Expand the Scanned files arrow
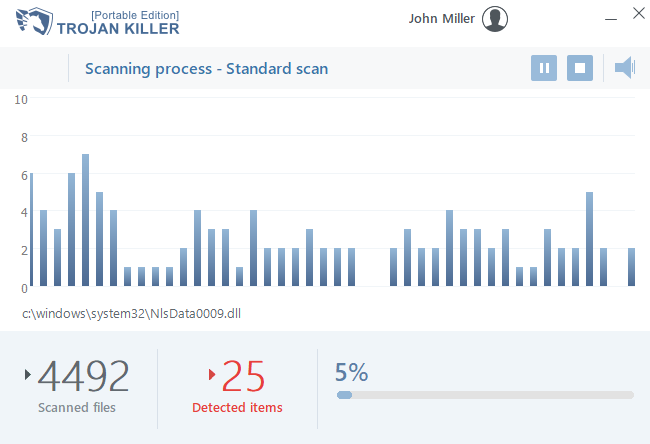Image resolution: width=650 pixels, height=444 pixels. pyautogui.click(x=28, y=374)
